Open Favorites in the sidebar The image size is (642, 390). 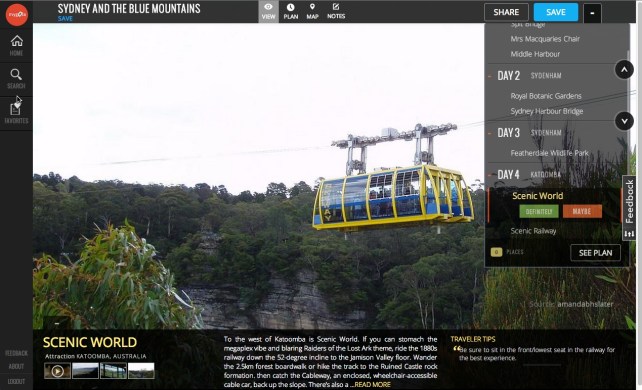(16, 113)
